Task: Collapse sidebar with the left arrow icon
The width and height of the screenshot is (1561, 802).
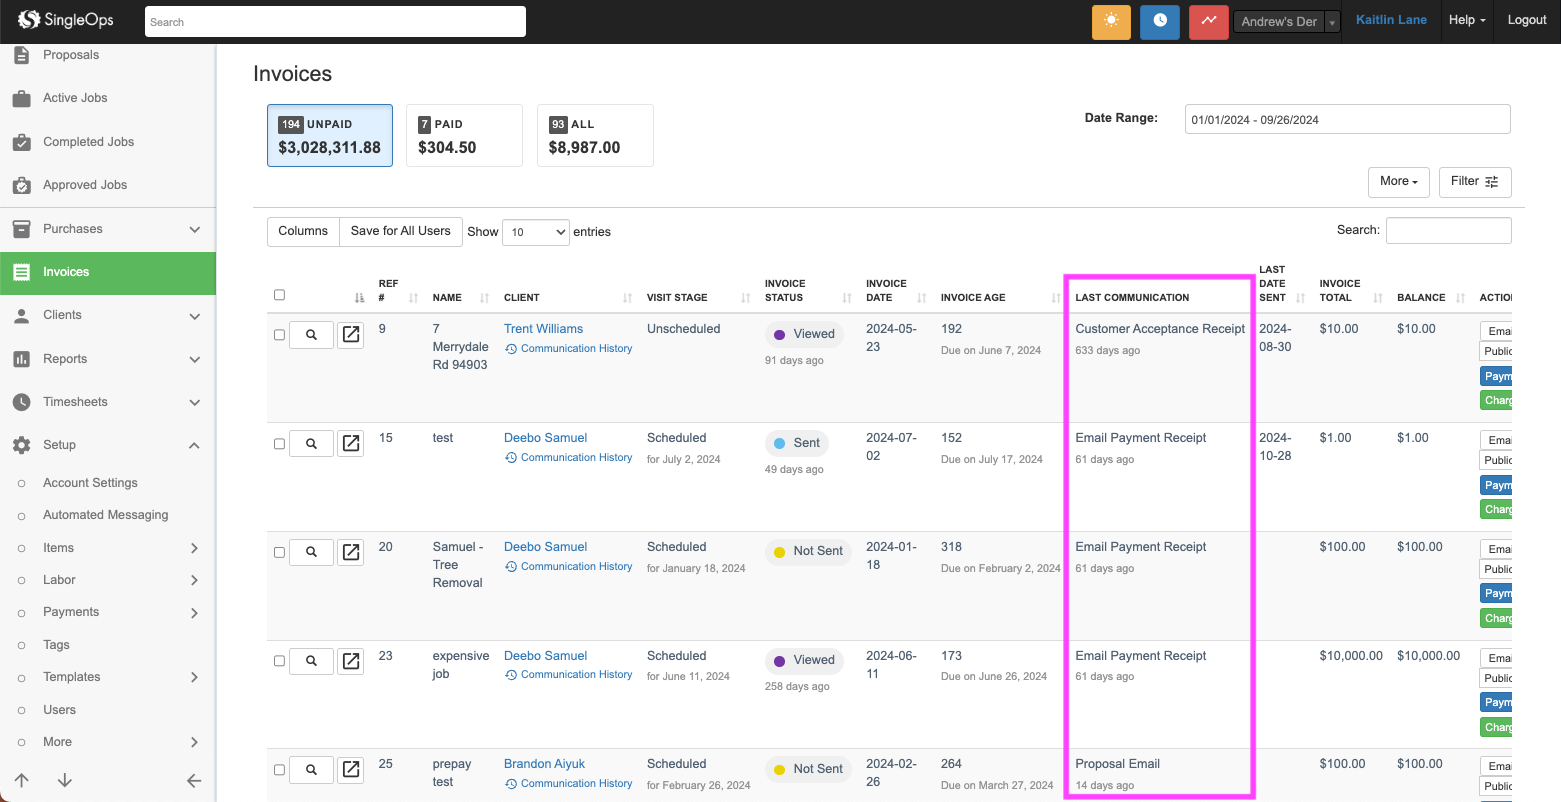Action: (x=194, y=780)
